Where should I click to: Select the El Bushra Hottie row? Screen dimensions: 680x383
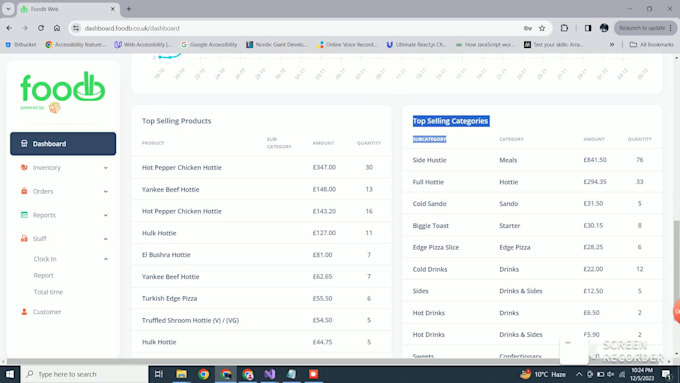262,255
